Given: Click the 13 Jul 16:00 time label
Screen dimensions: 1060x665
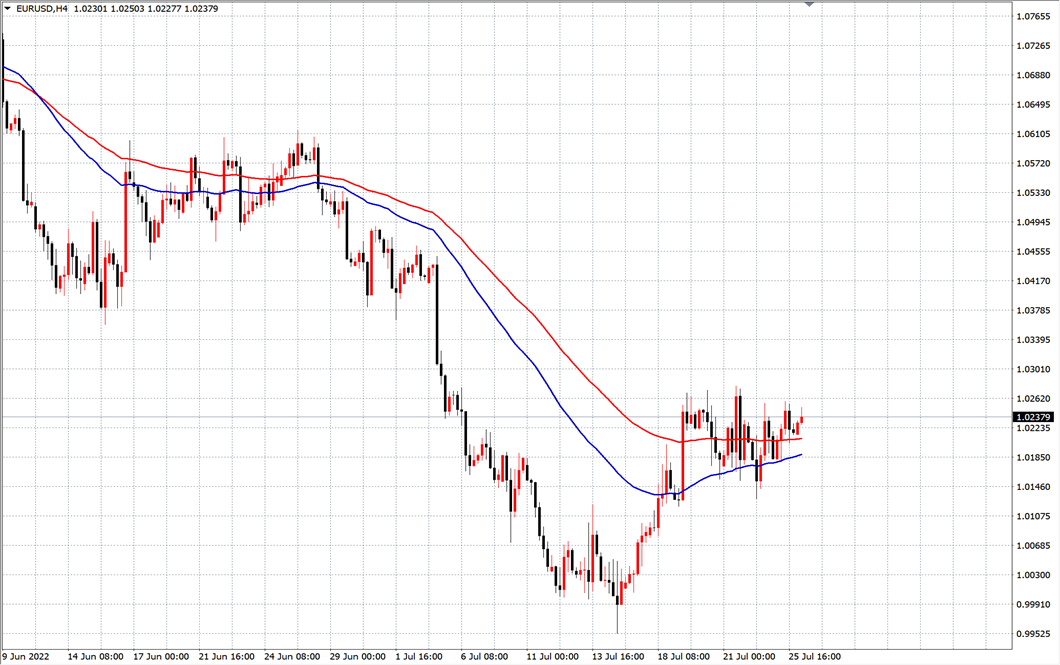Looking at the screenshot, I should 617,657.
